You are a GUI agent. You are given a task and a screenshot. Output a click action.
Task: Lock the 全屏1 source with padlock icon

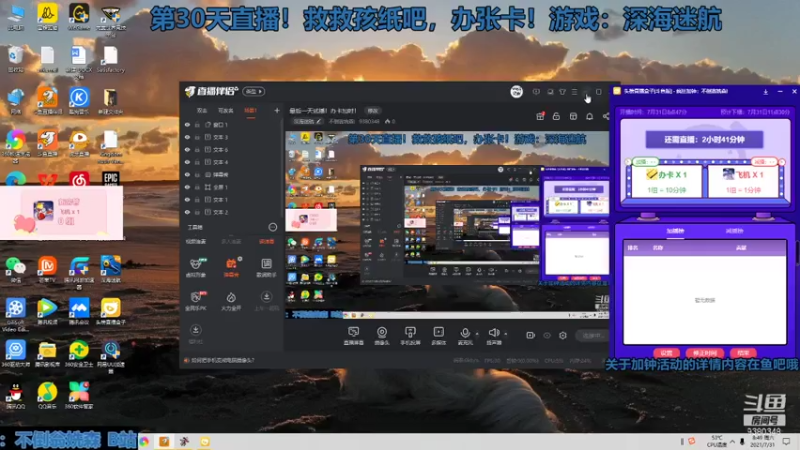(197, 187)
